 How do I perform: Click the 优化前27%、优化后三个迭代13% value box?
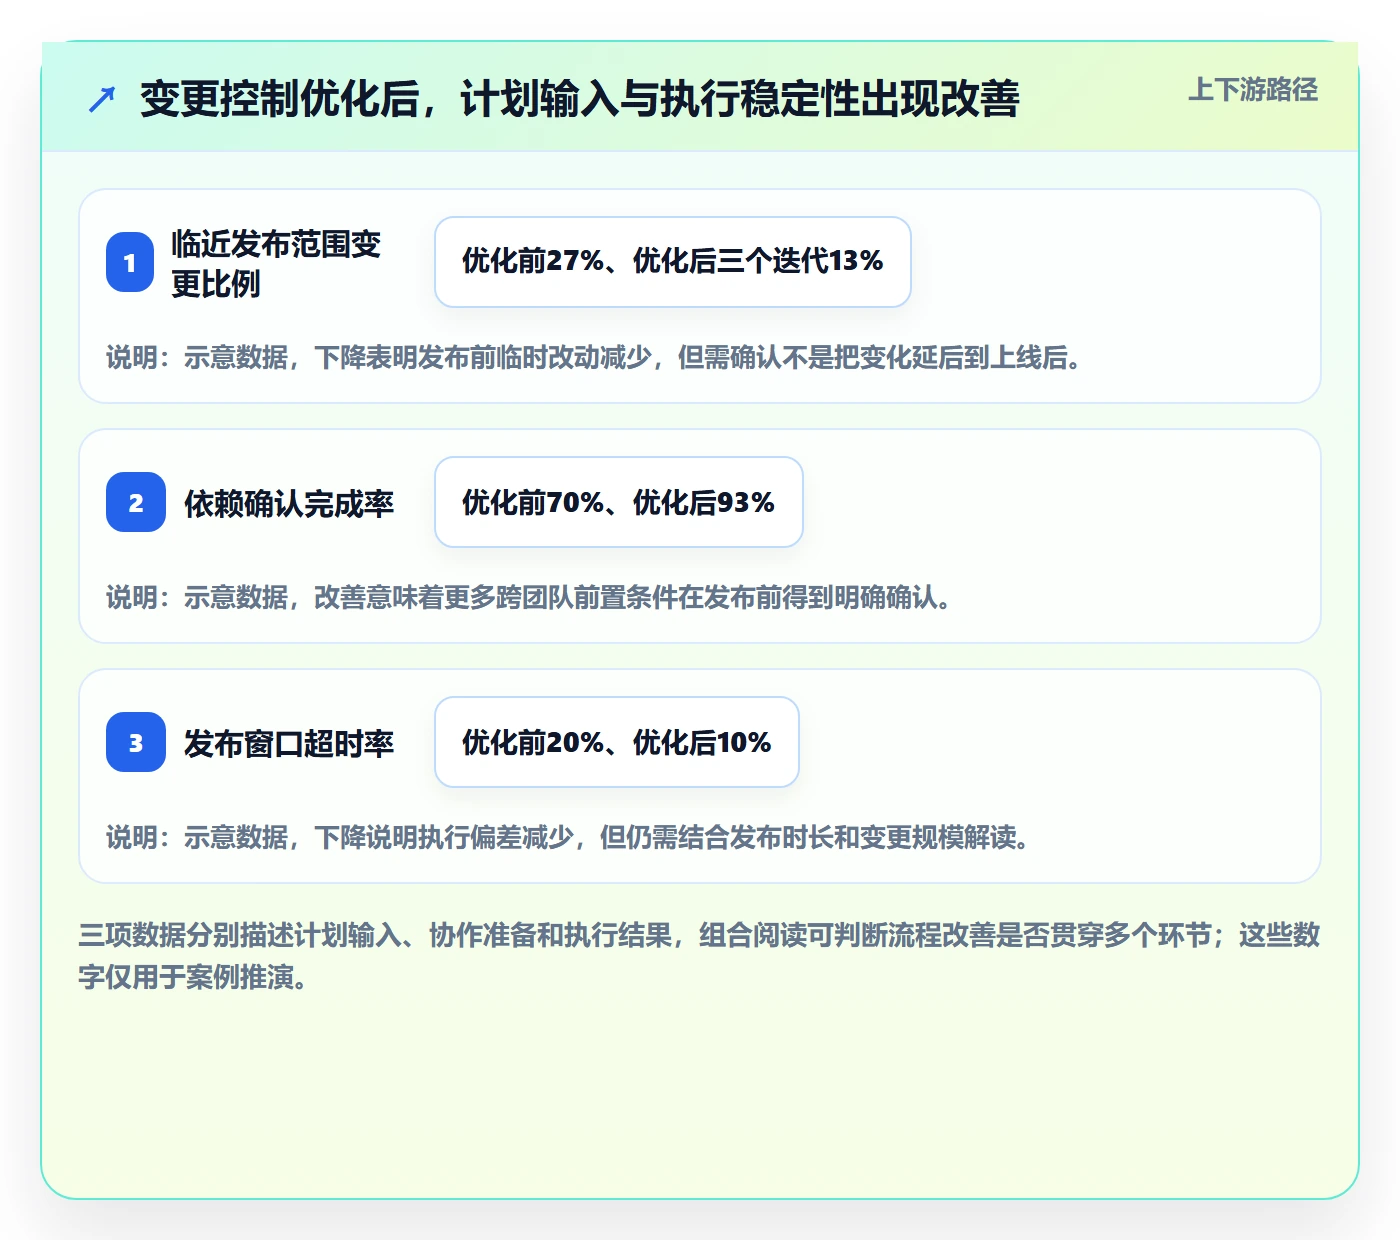tap(673, 262)
